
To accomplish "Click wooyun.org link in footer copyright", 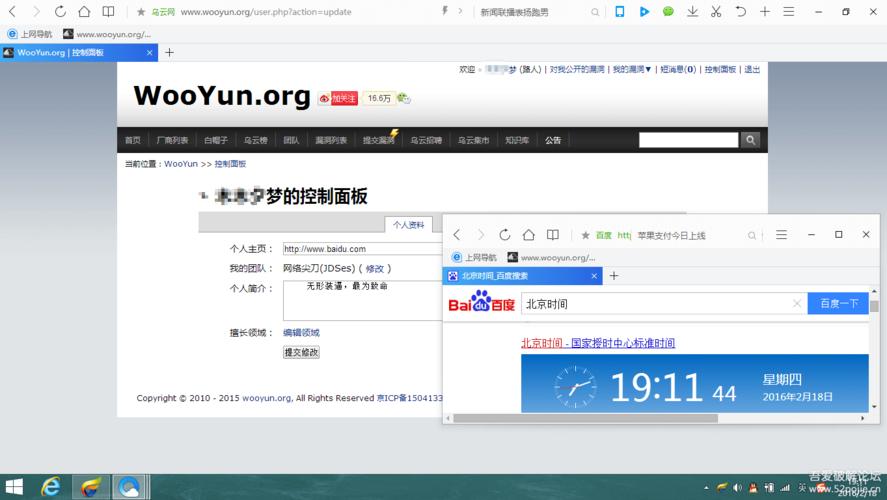I will (x=266, y=398).
